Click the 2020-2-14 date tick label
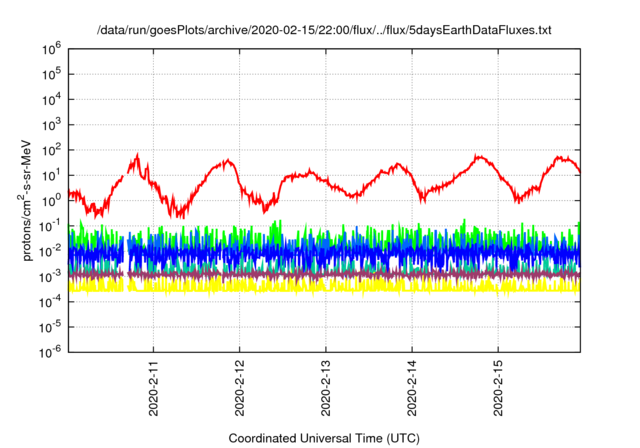Image resolution: width=640 pixels, height=448 pixels. click(x=412, y=388)
